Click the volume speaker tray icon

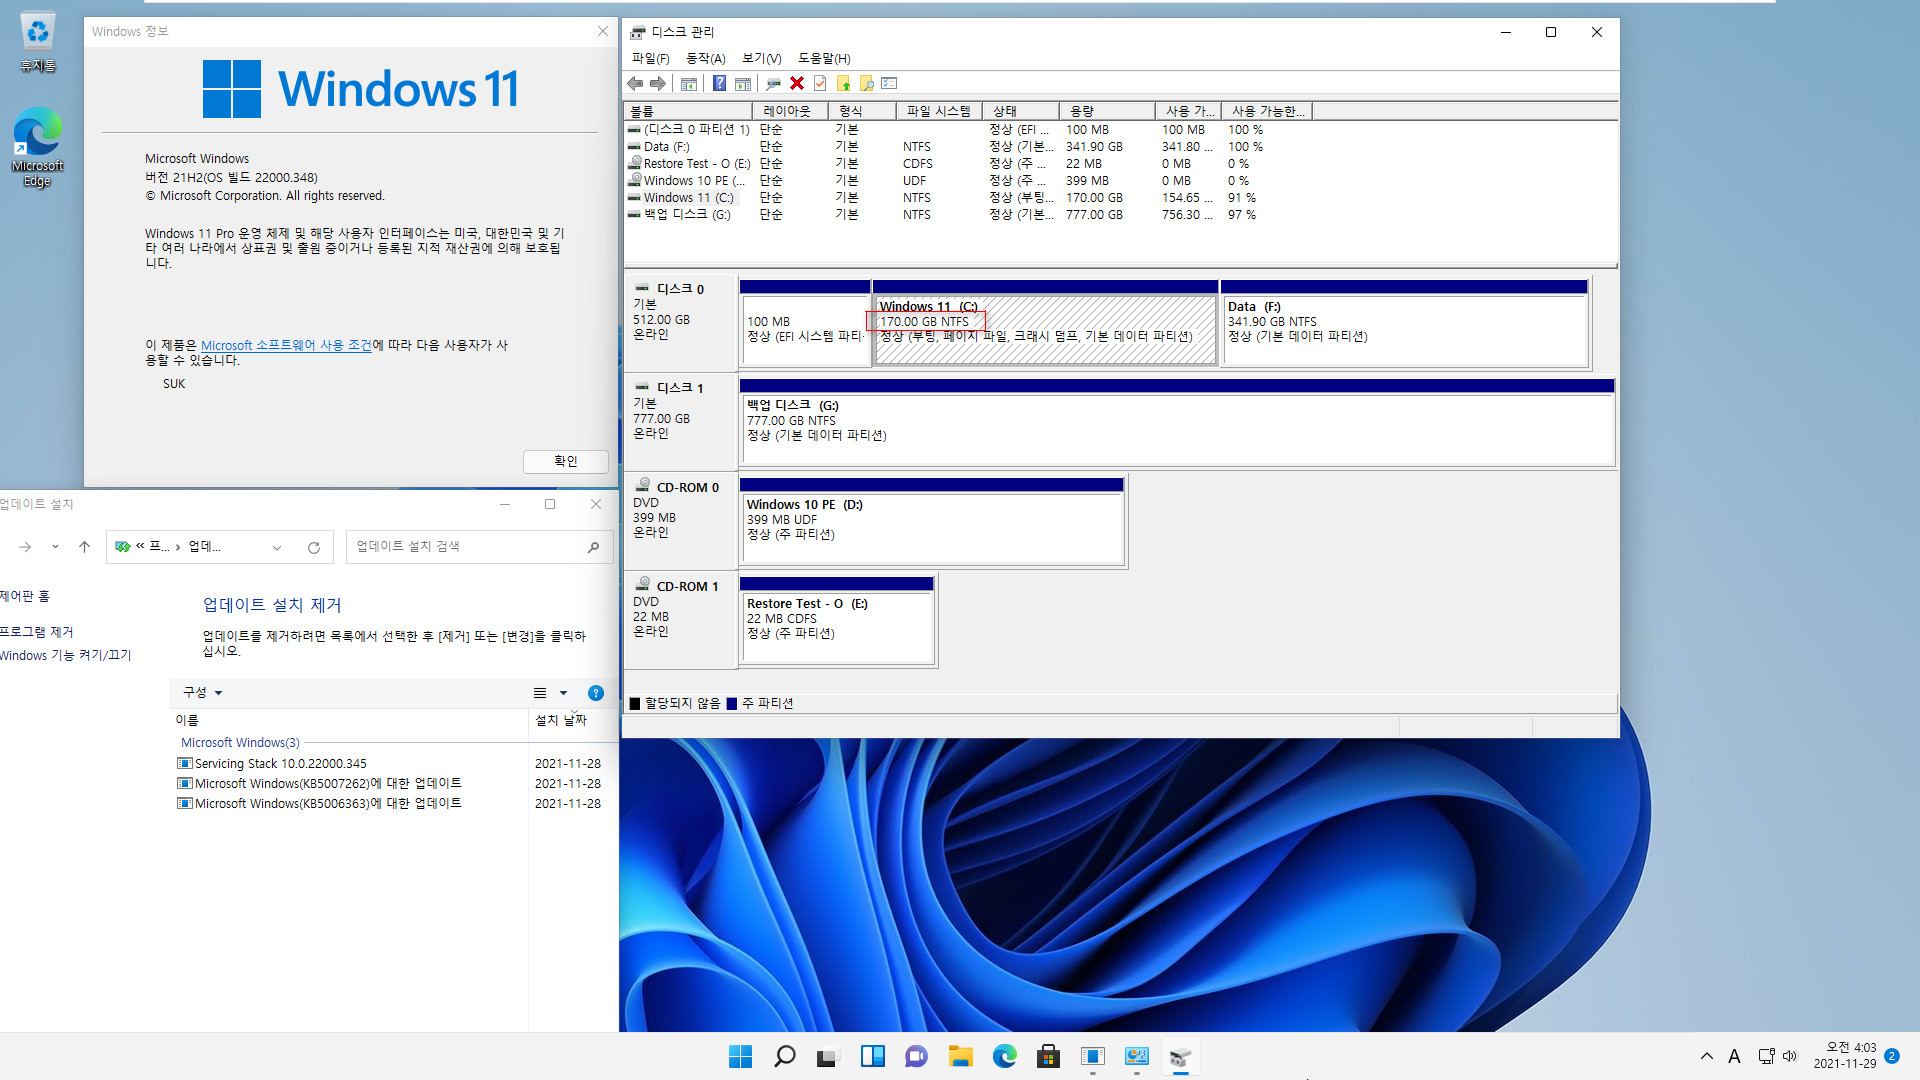pos(1790,1056)
